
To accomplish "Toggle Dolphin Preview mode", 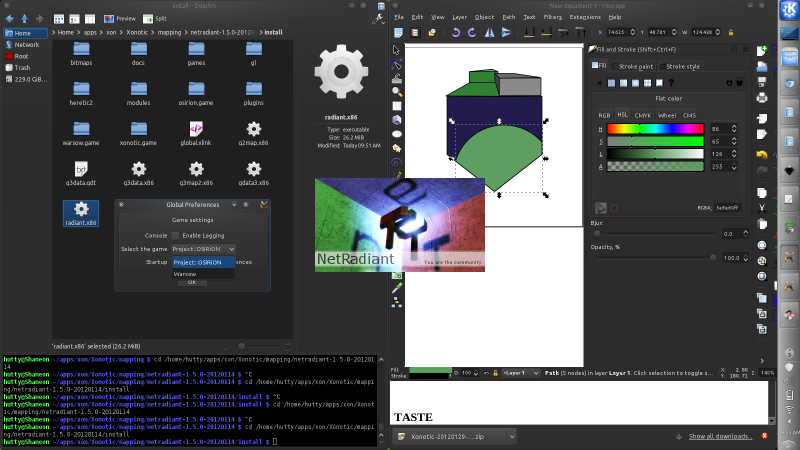I will 120,19.
